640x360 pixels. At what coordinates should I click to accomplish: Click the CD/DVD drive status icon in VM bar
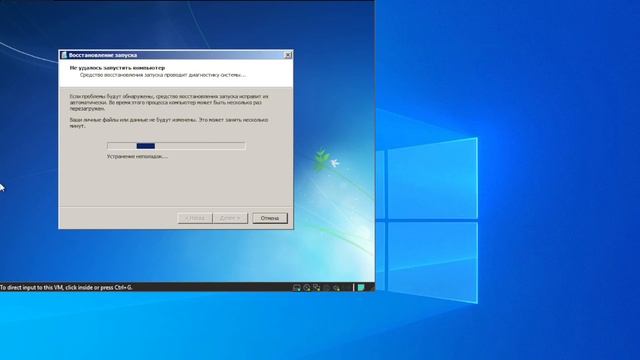[x=307, y=288]
